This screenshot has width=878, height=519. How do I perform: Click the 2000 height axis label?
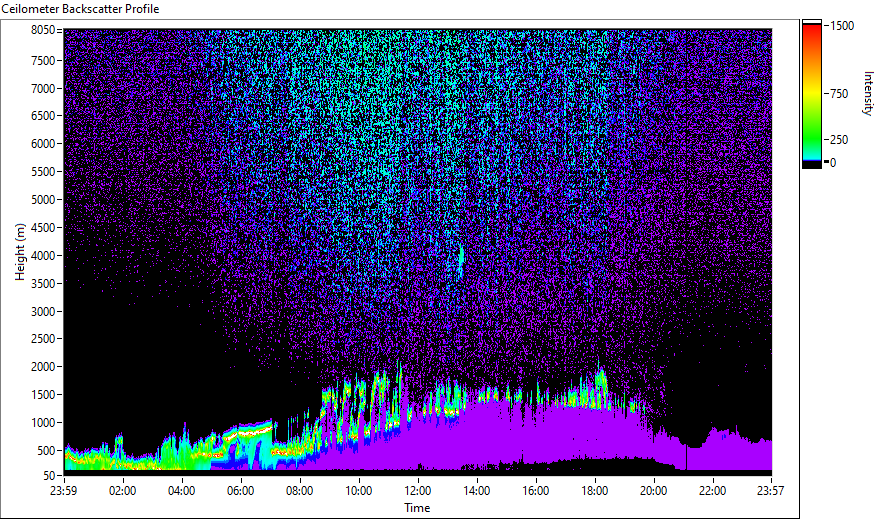coord(43,367)
